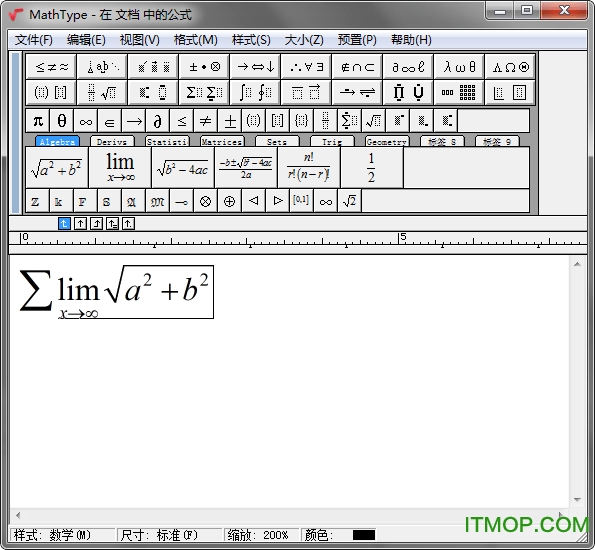Insert the sqrt(b²−4ac) expression

[183, 167]
